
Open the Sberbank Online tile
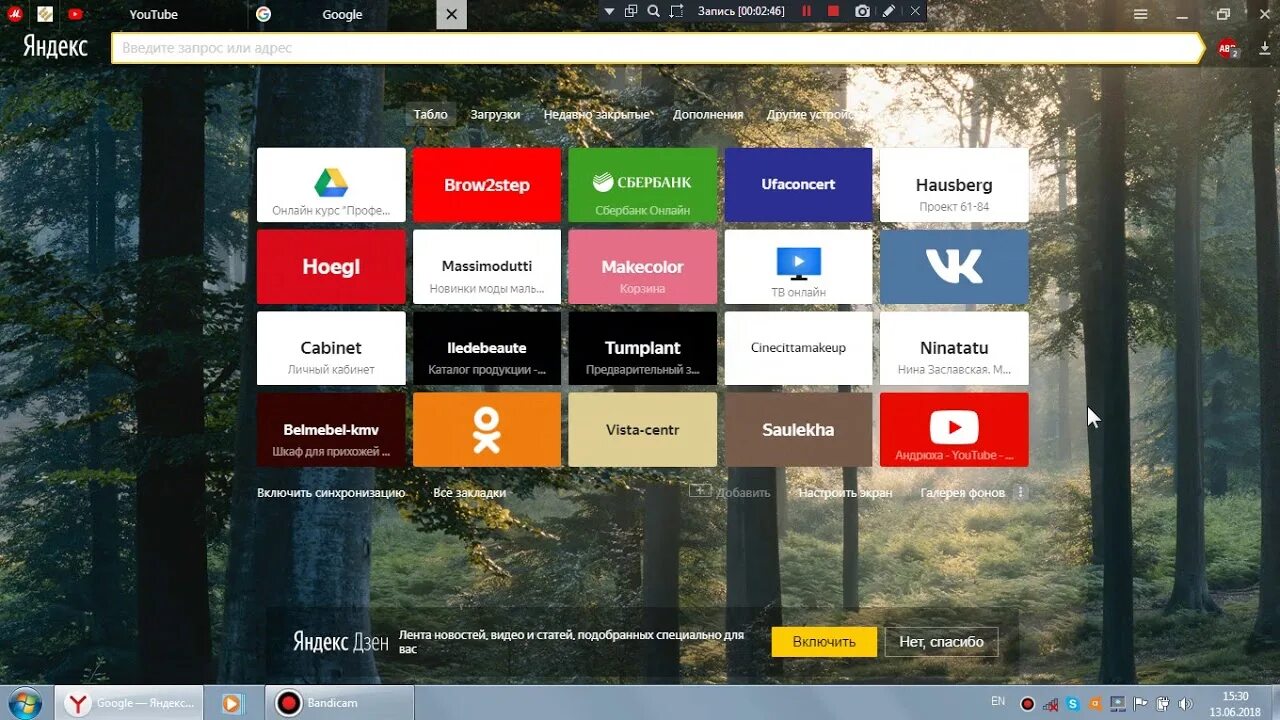643,185
